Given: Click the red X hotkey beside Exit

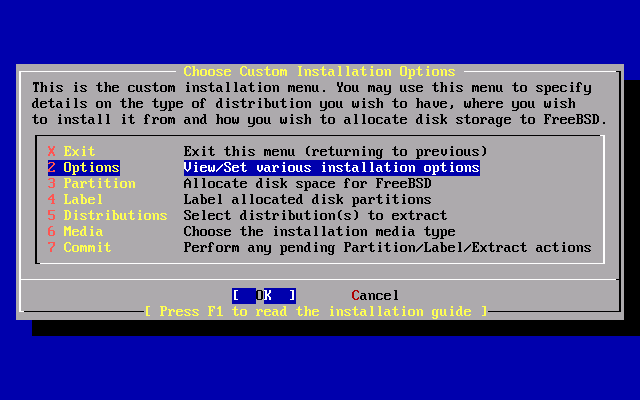Looking at the screenshot, I should pyautogui.click(x=52, y=152).
